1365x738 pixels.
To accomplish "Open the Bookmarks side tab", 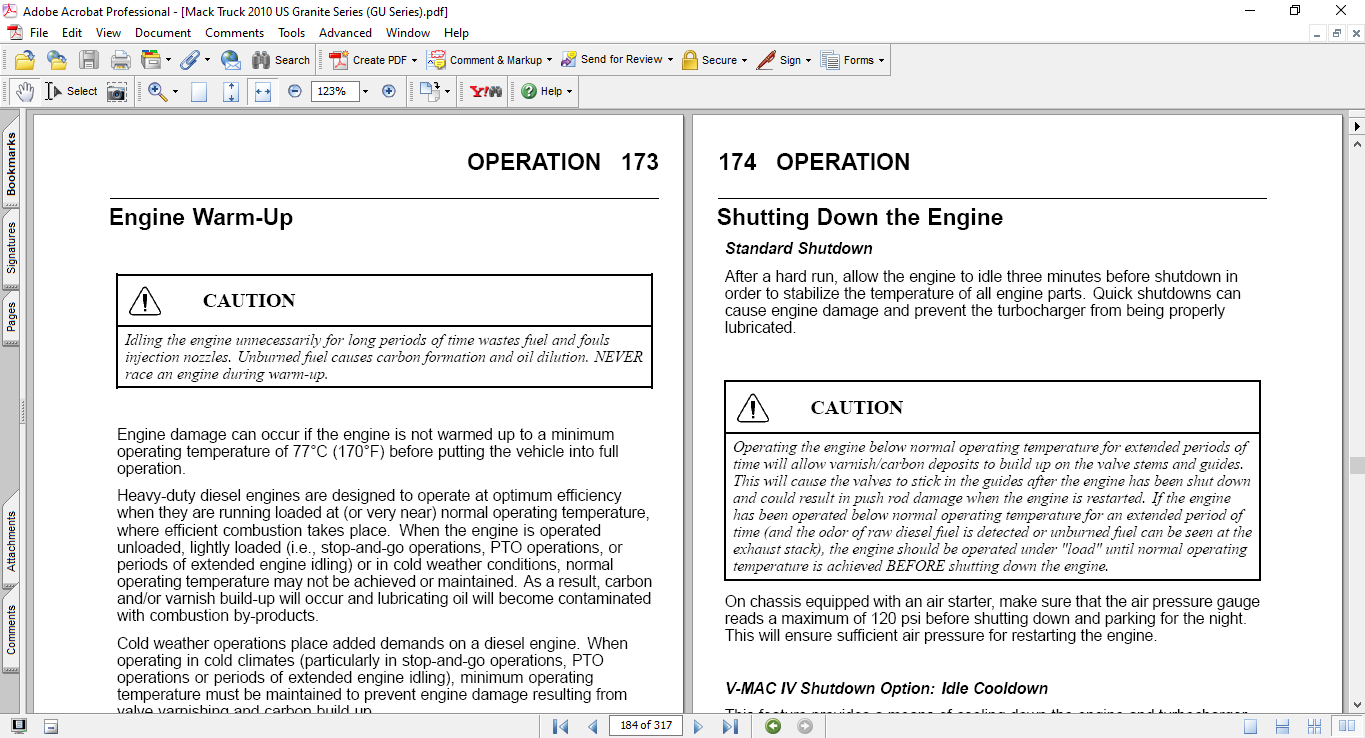I will 11,164.
